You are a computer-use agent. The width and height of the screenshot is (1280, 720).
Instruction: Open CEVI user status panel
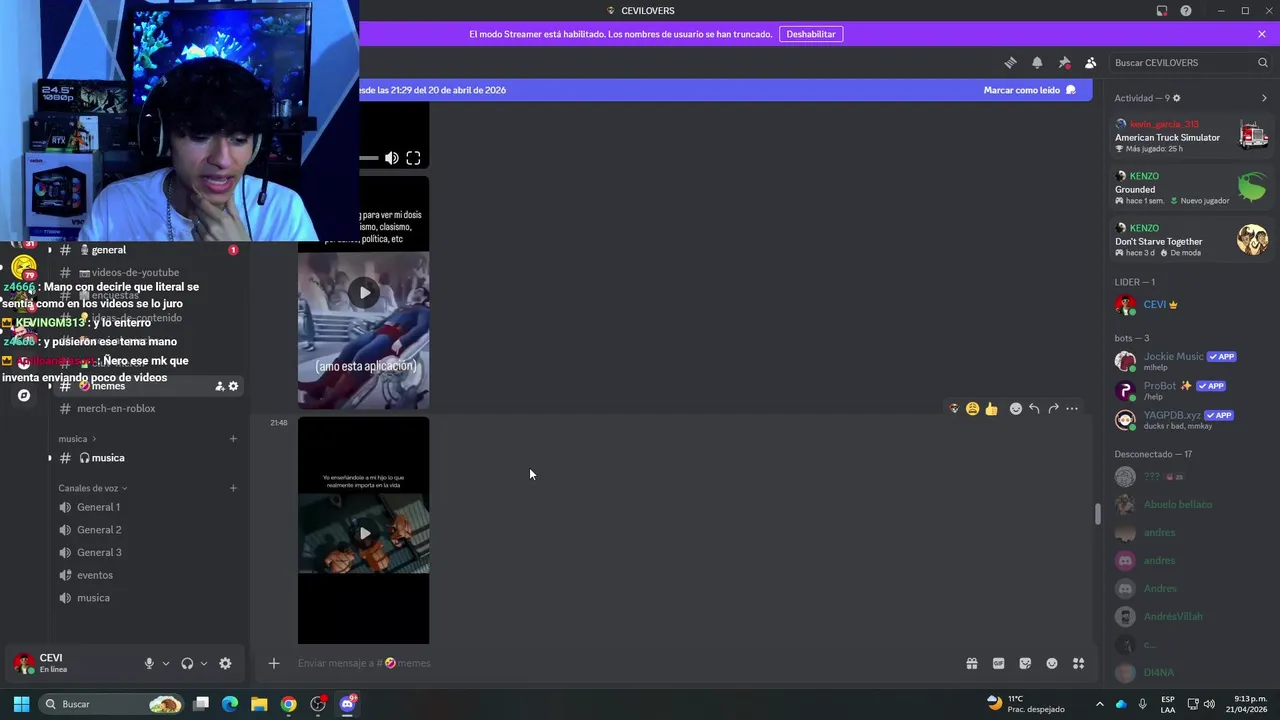point(70,663)
